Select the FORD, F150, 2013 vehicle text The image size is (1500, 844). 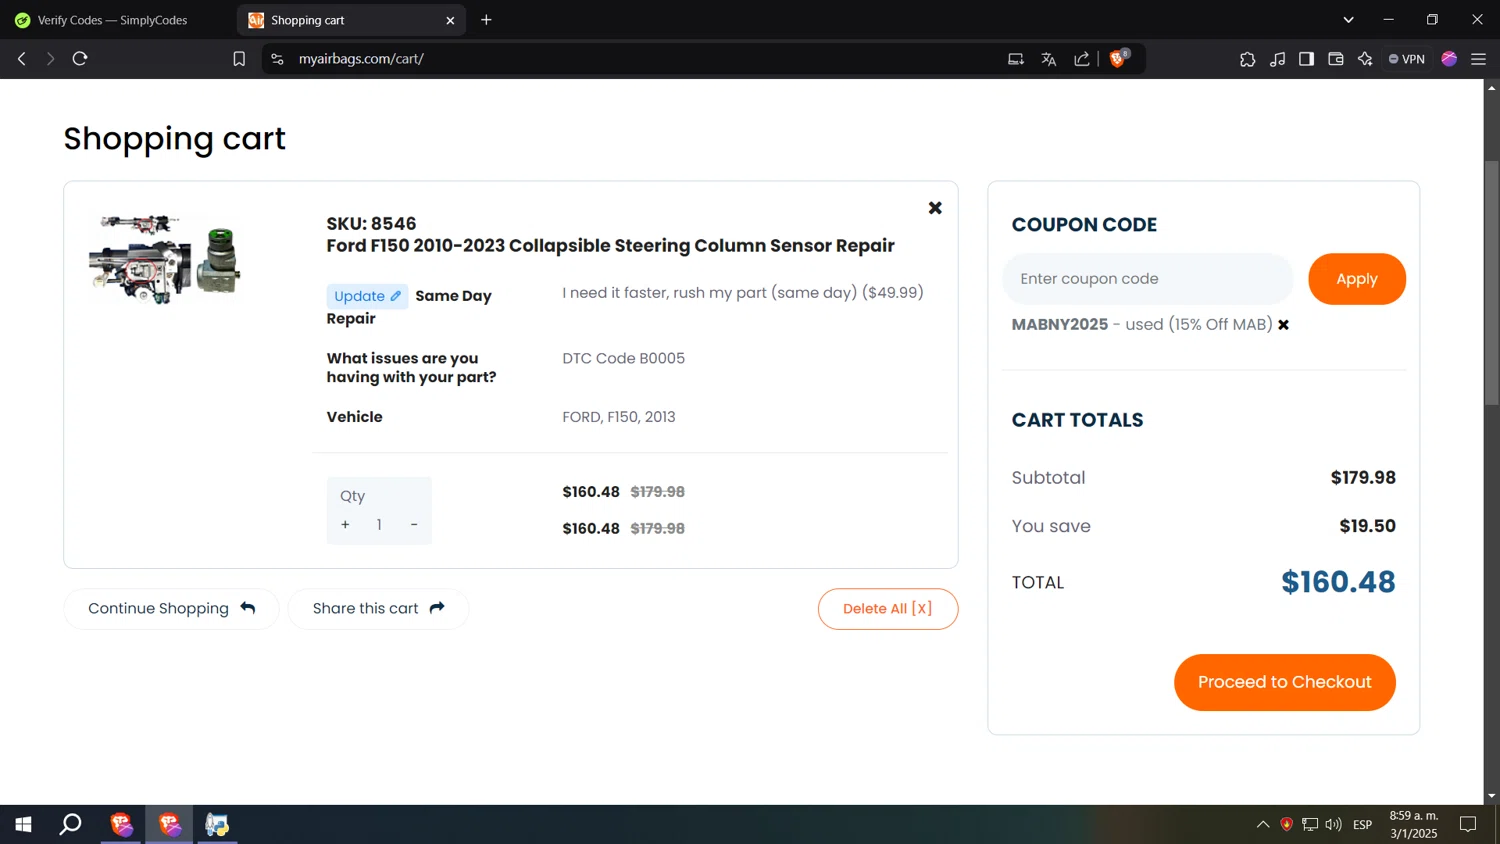coord(619,417)
